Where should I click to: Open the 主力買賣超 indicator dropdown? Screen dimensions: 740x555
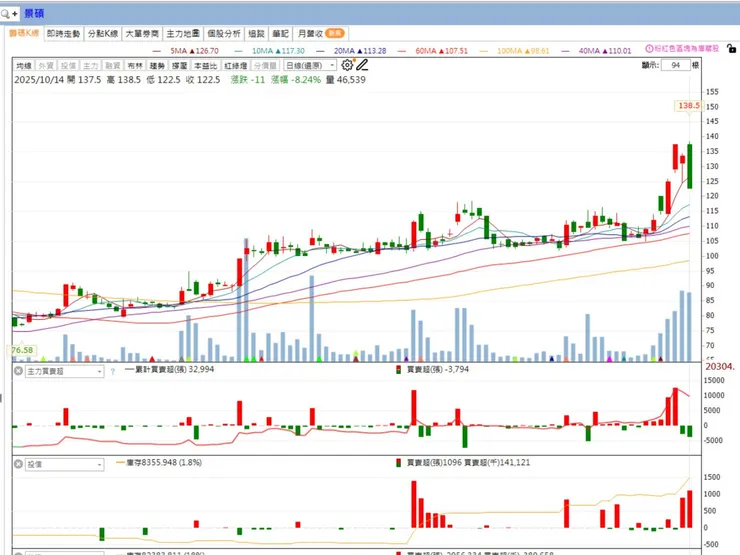click(64, 371)
